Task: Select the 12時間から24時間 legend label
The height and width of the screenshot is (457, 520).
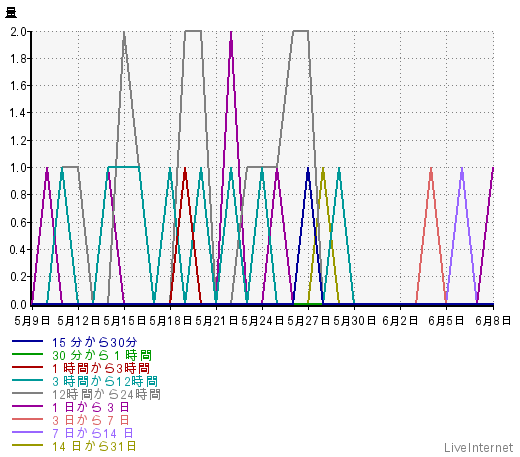Action: (106, 394)
